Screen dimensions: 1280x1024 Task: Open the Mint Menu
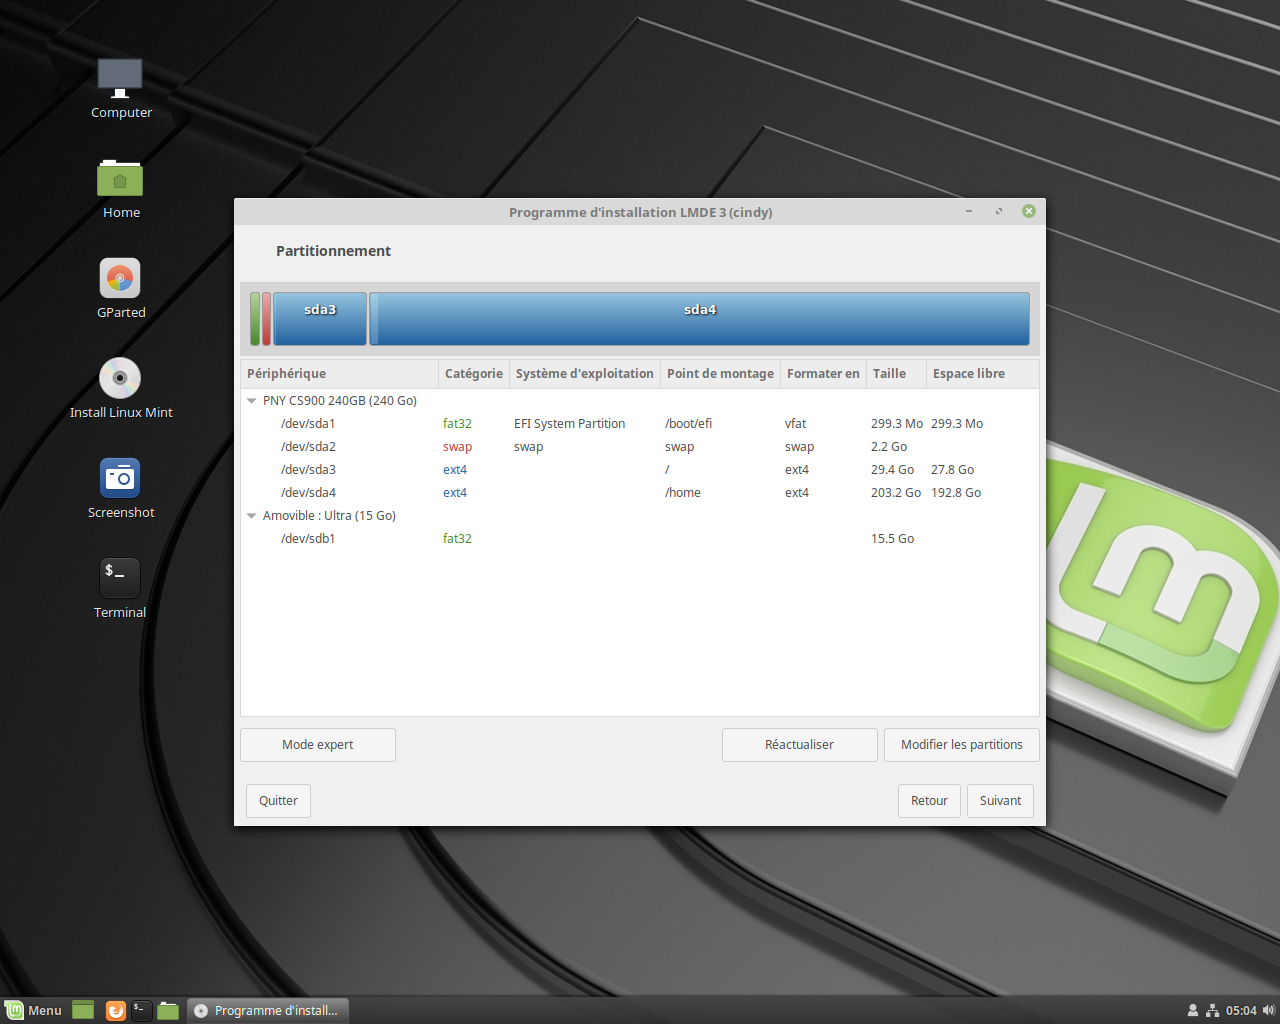tap(34, 1010)
